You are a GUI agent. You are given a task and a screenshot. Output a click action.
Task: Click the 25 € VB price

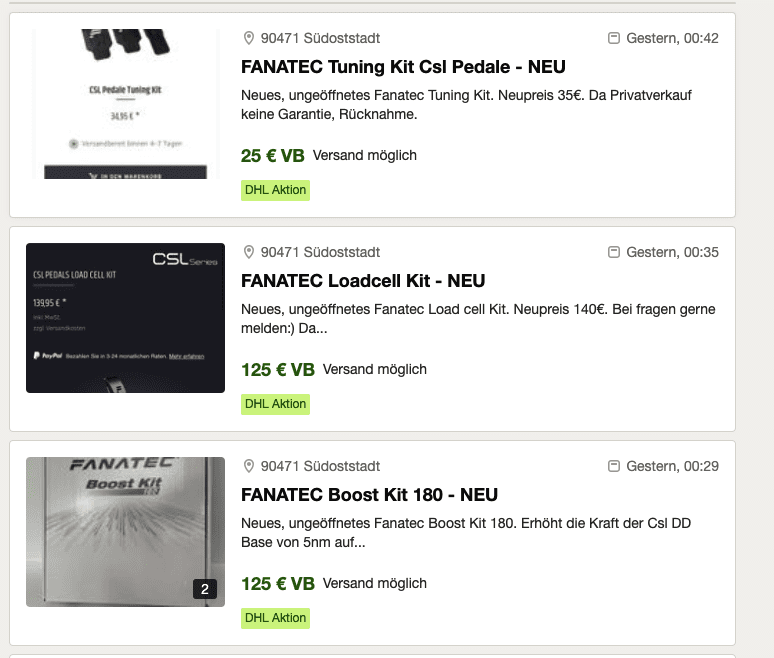pos(272,155)
